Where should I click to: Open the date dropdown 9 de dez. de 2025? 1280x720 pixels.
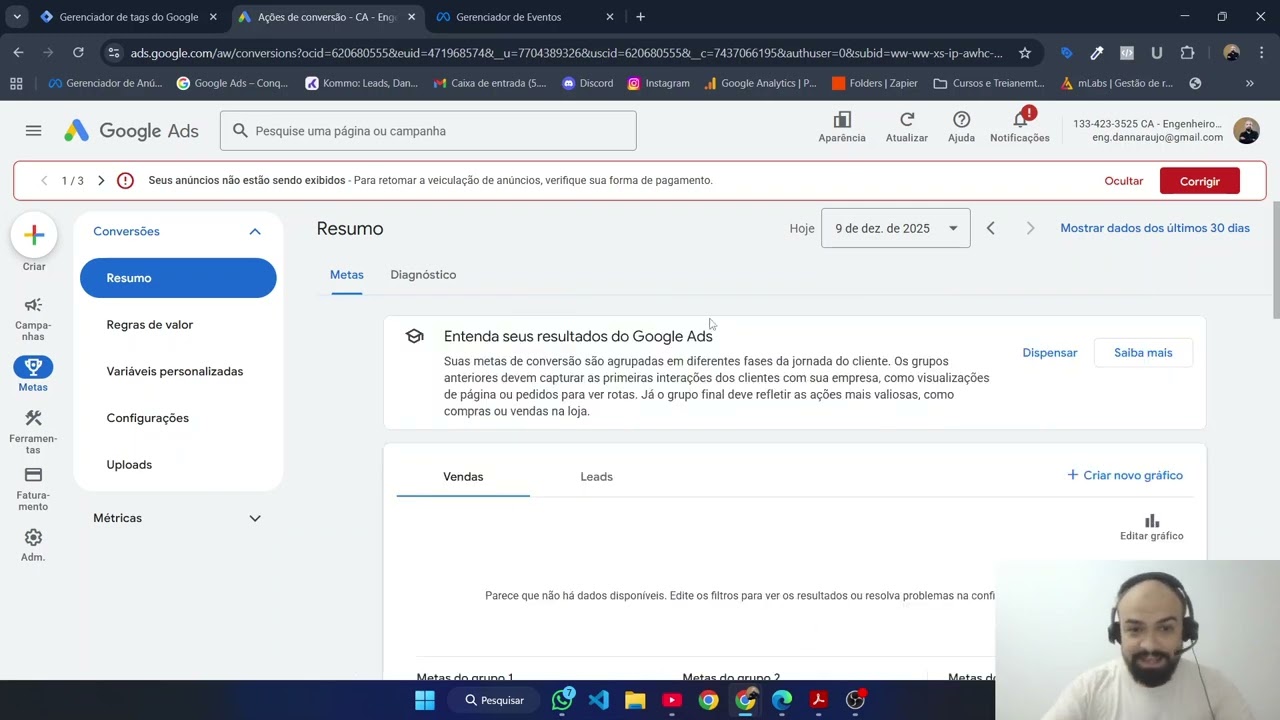click(x=895, y=228)
